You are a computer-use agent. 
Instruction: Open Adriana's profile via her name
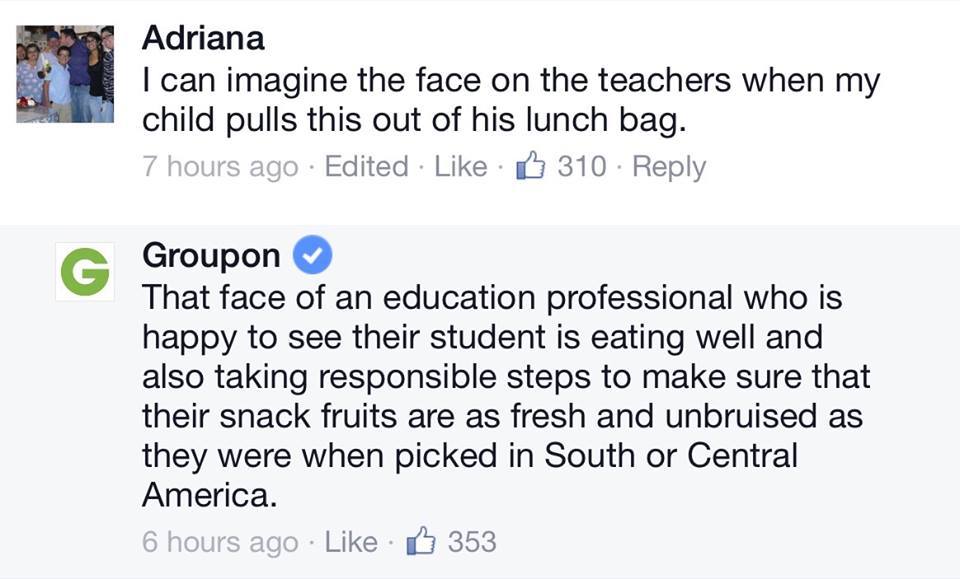tap(204, 38)
